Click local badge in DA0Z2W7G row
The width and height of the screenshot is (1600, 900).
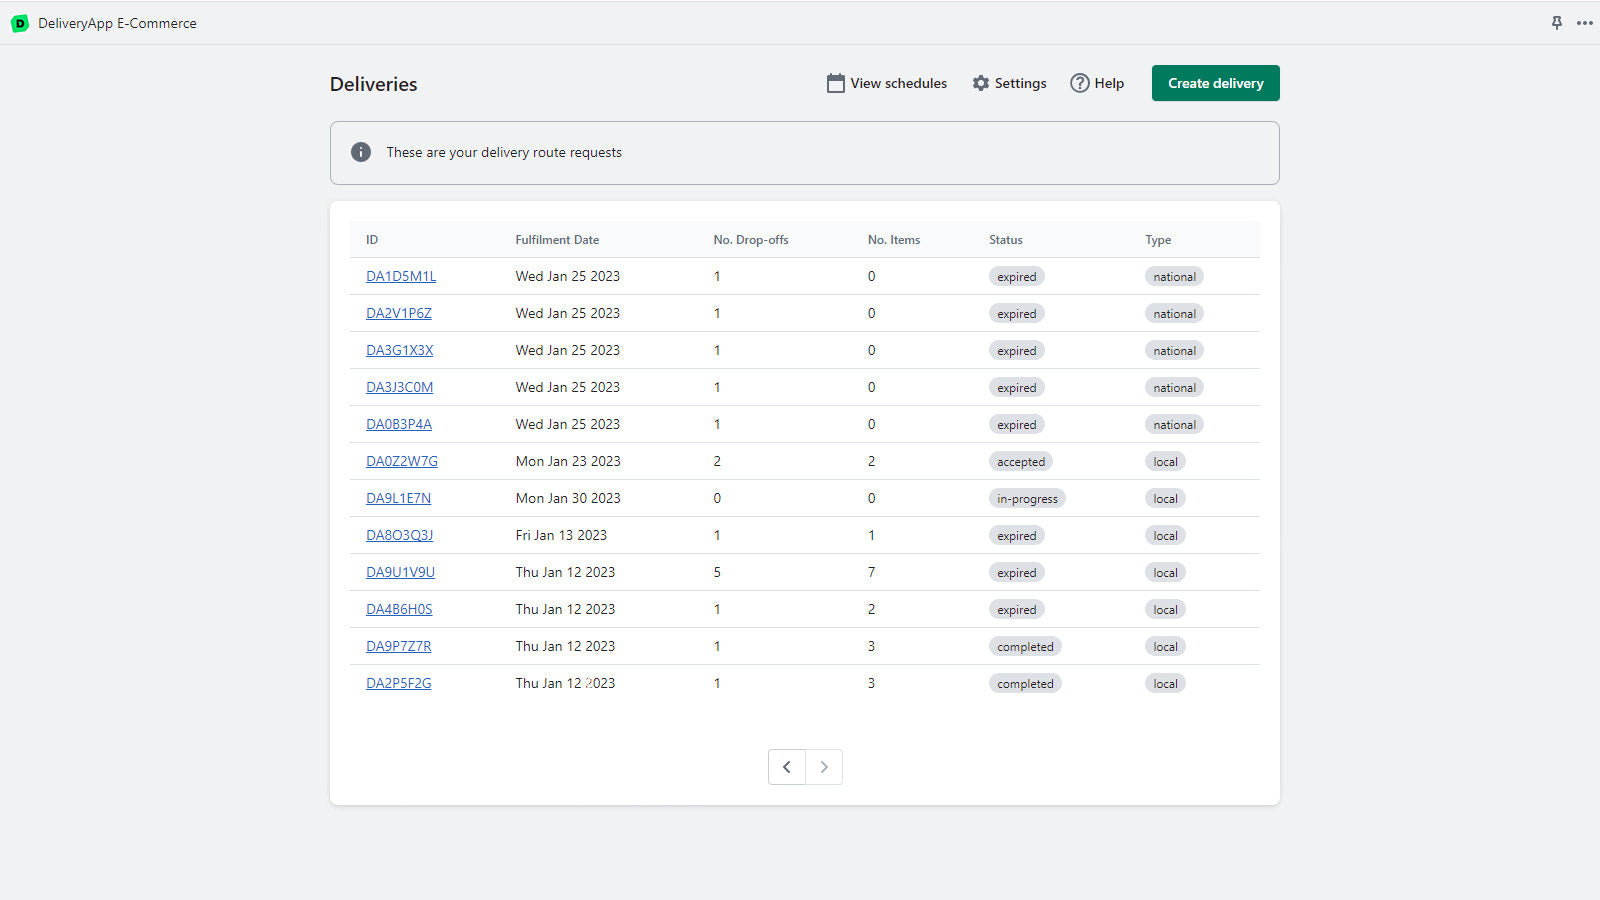(1165, 461)
